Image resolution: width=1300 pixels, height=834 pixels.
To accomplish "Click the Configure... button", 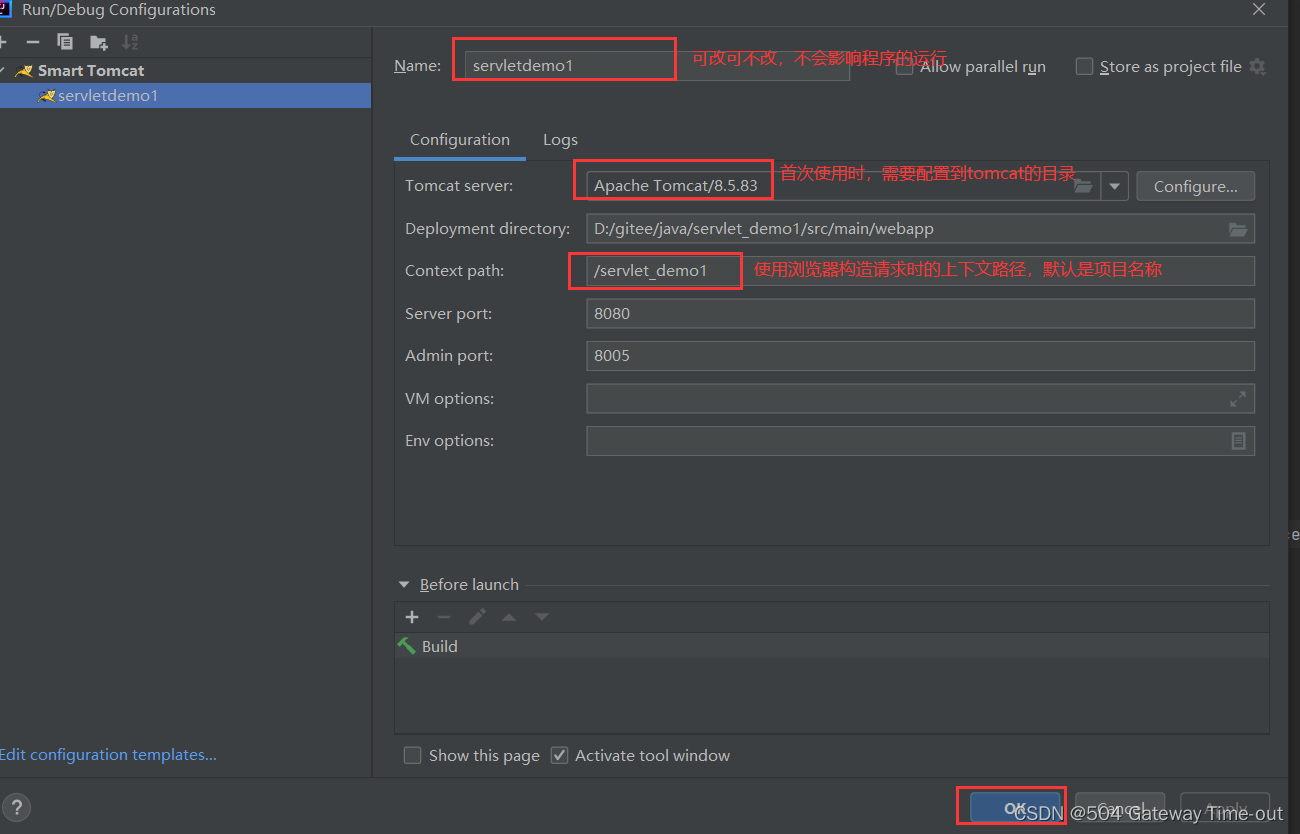I will (x=1196, y=187).
